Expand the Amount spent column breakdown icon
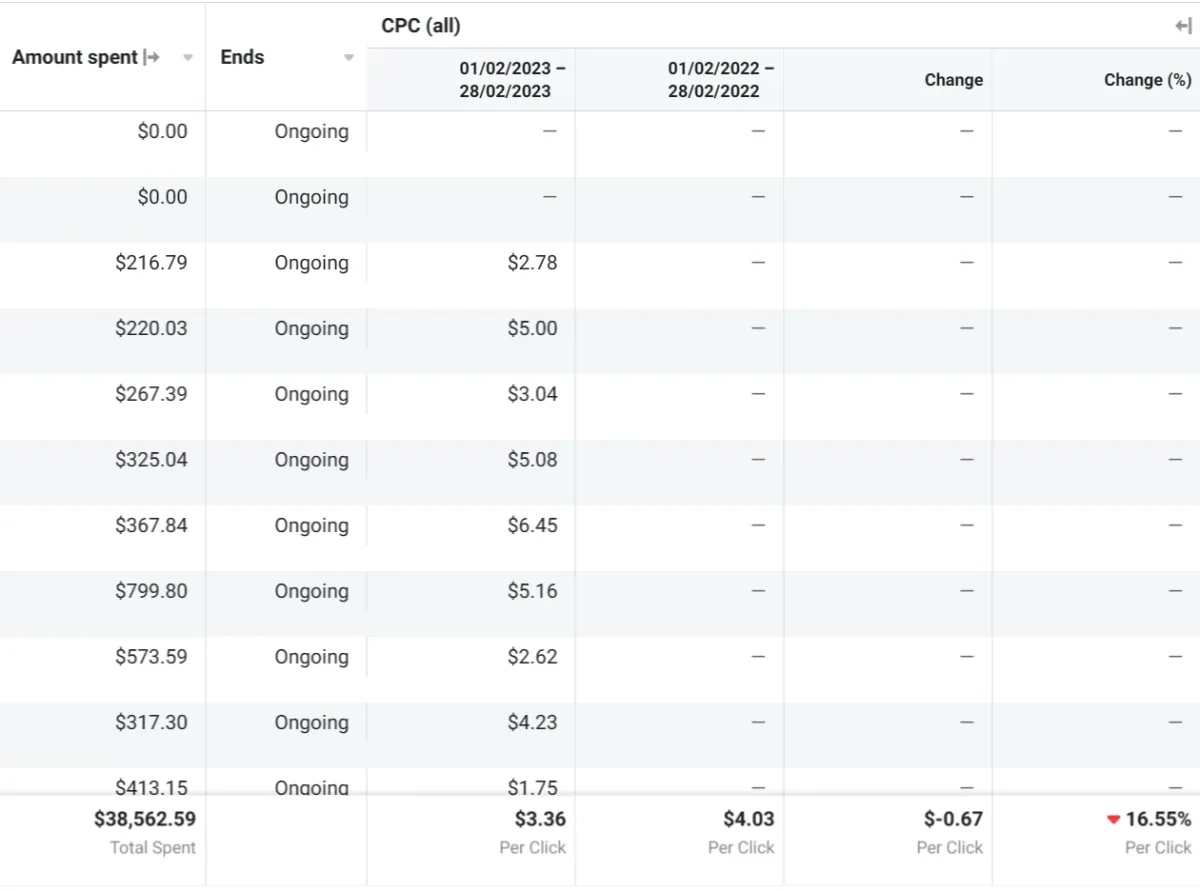Image resolution: width=1200 pixels, height=891 pixels. 152,57
